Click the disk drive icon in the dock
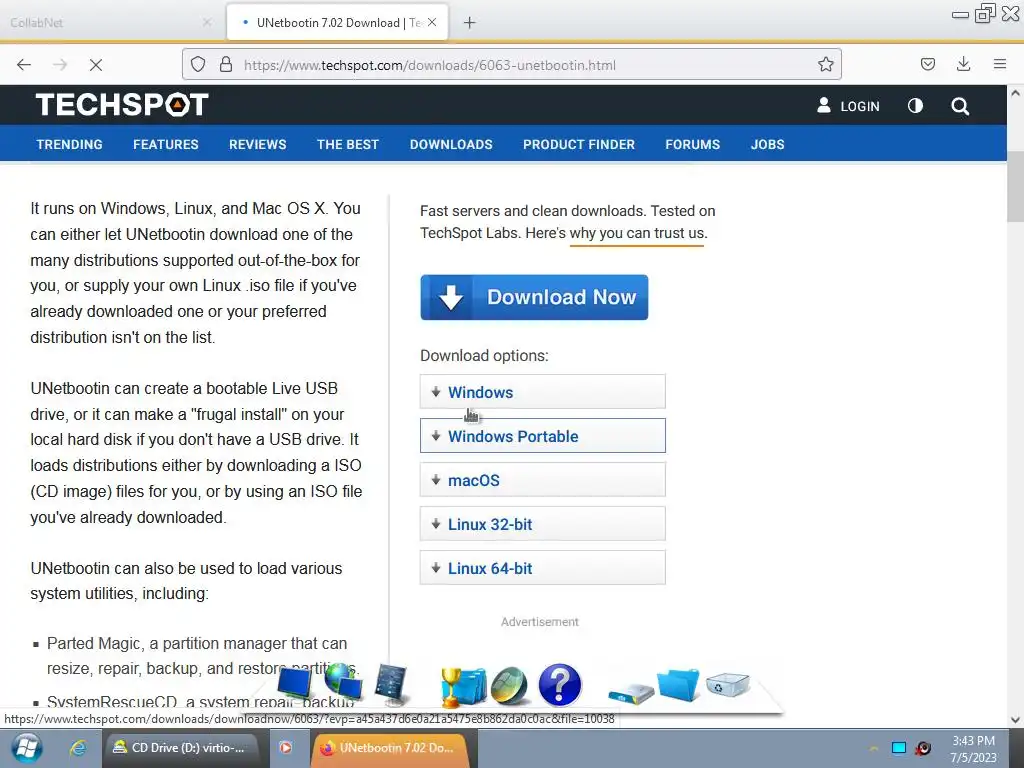This screenshot has width=1024, height=768. (x=631, y=692)
